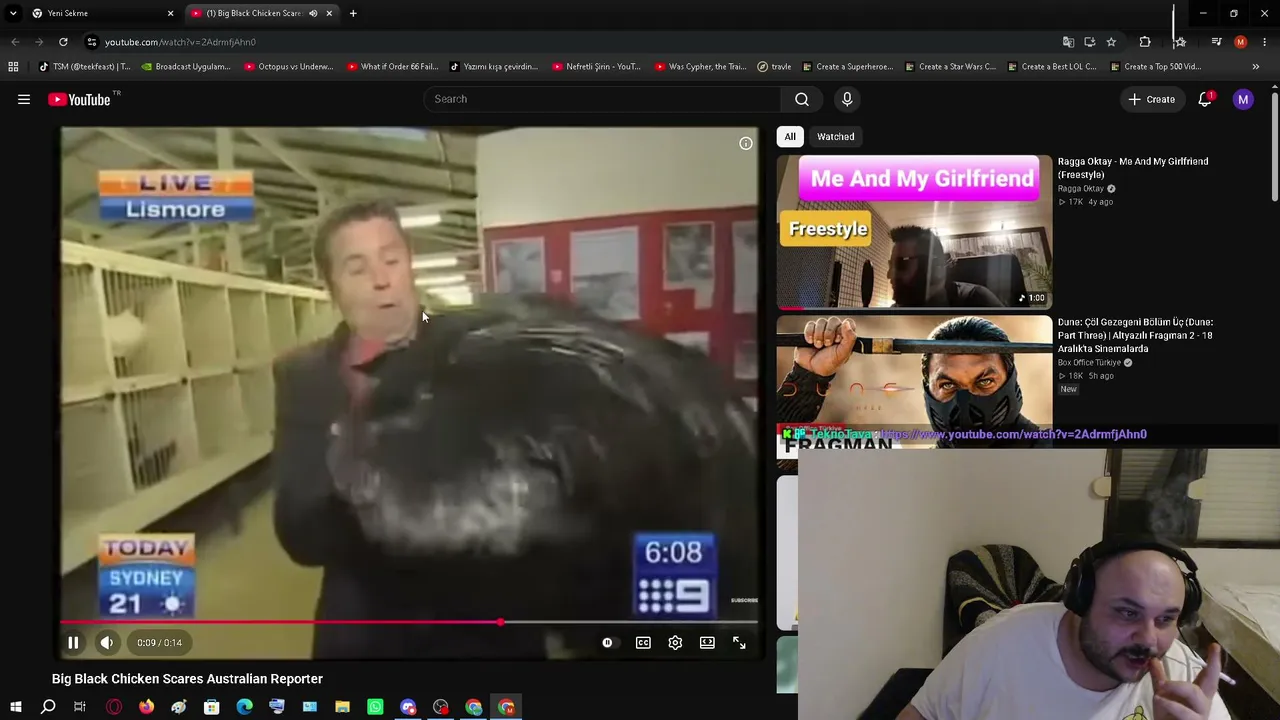Open YouTube notifications bell
This screenshot has width=1280, height=720.
[1205, 99]
